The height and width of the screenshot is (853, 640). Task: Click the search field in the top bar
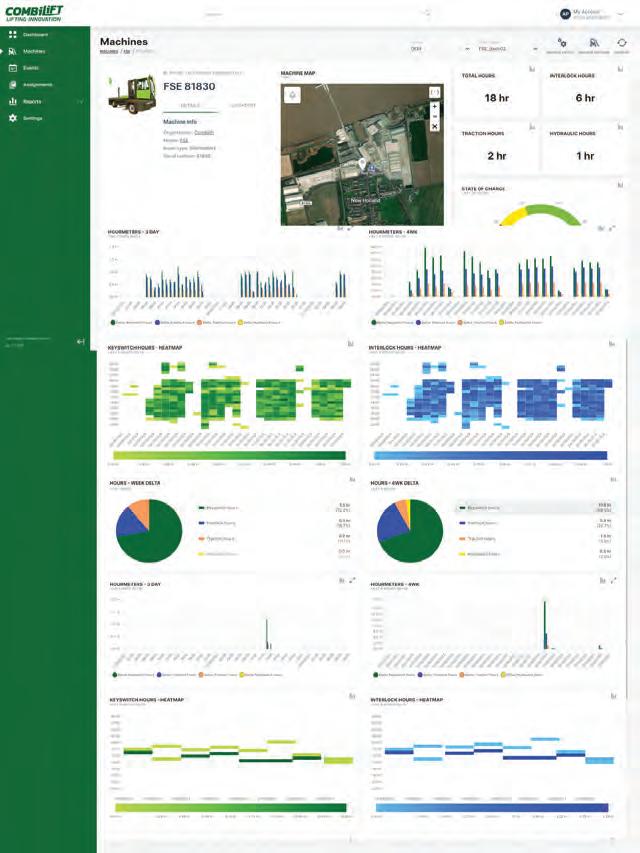pyautogui.click(x=316, y=14)
